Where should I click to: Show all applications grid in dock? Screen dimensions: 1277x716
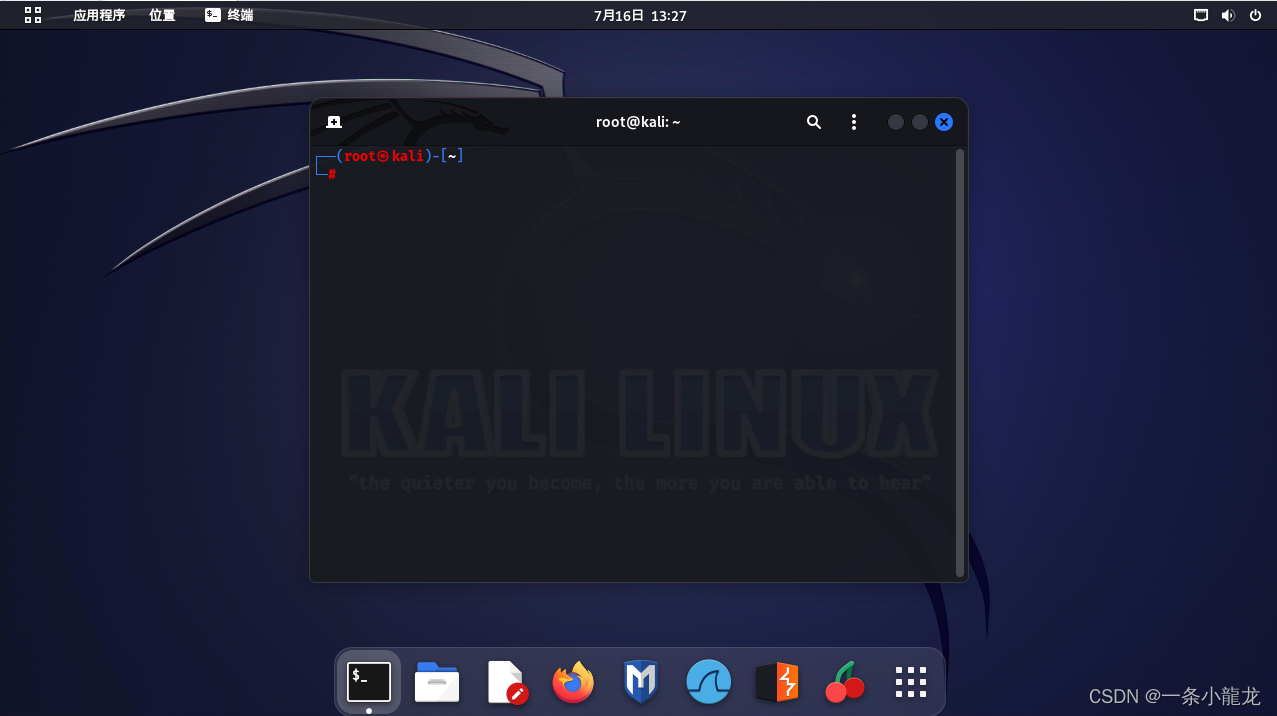(911, 682)
